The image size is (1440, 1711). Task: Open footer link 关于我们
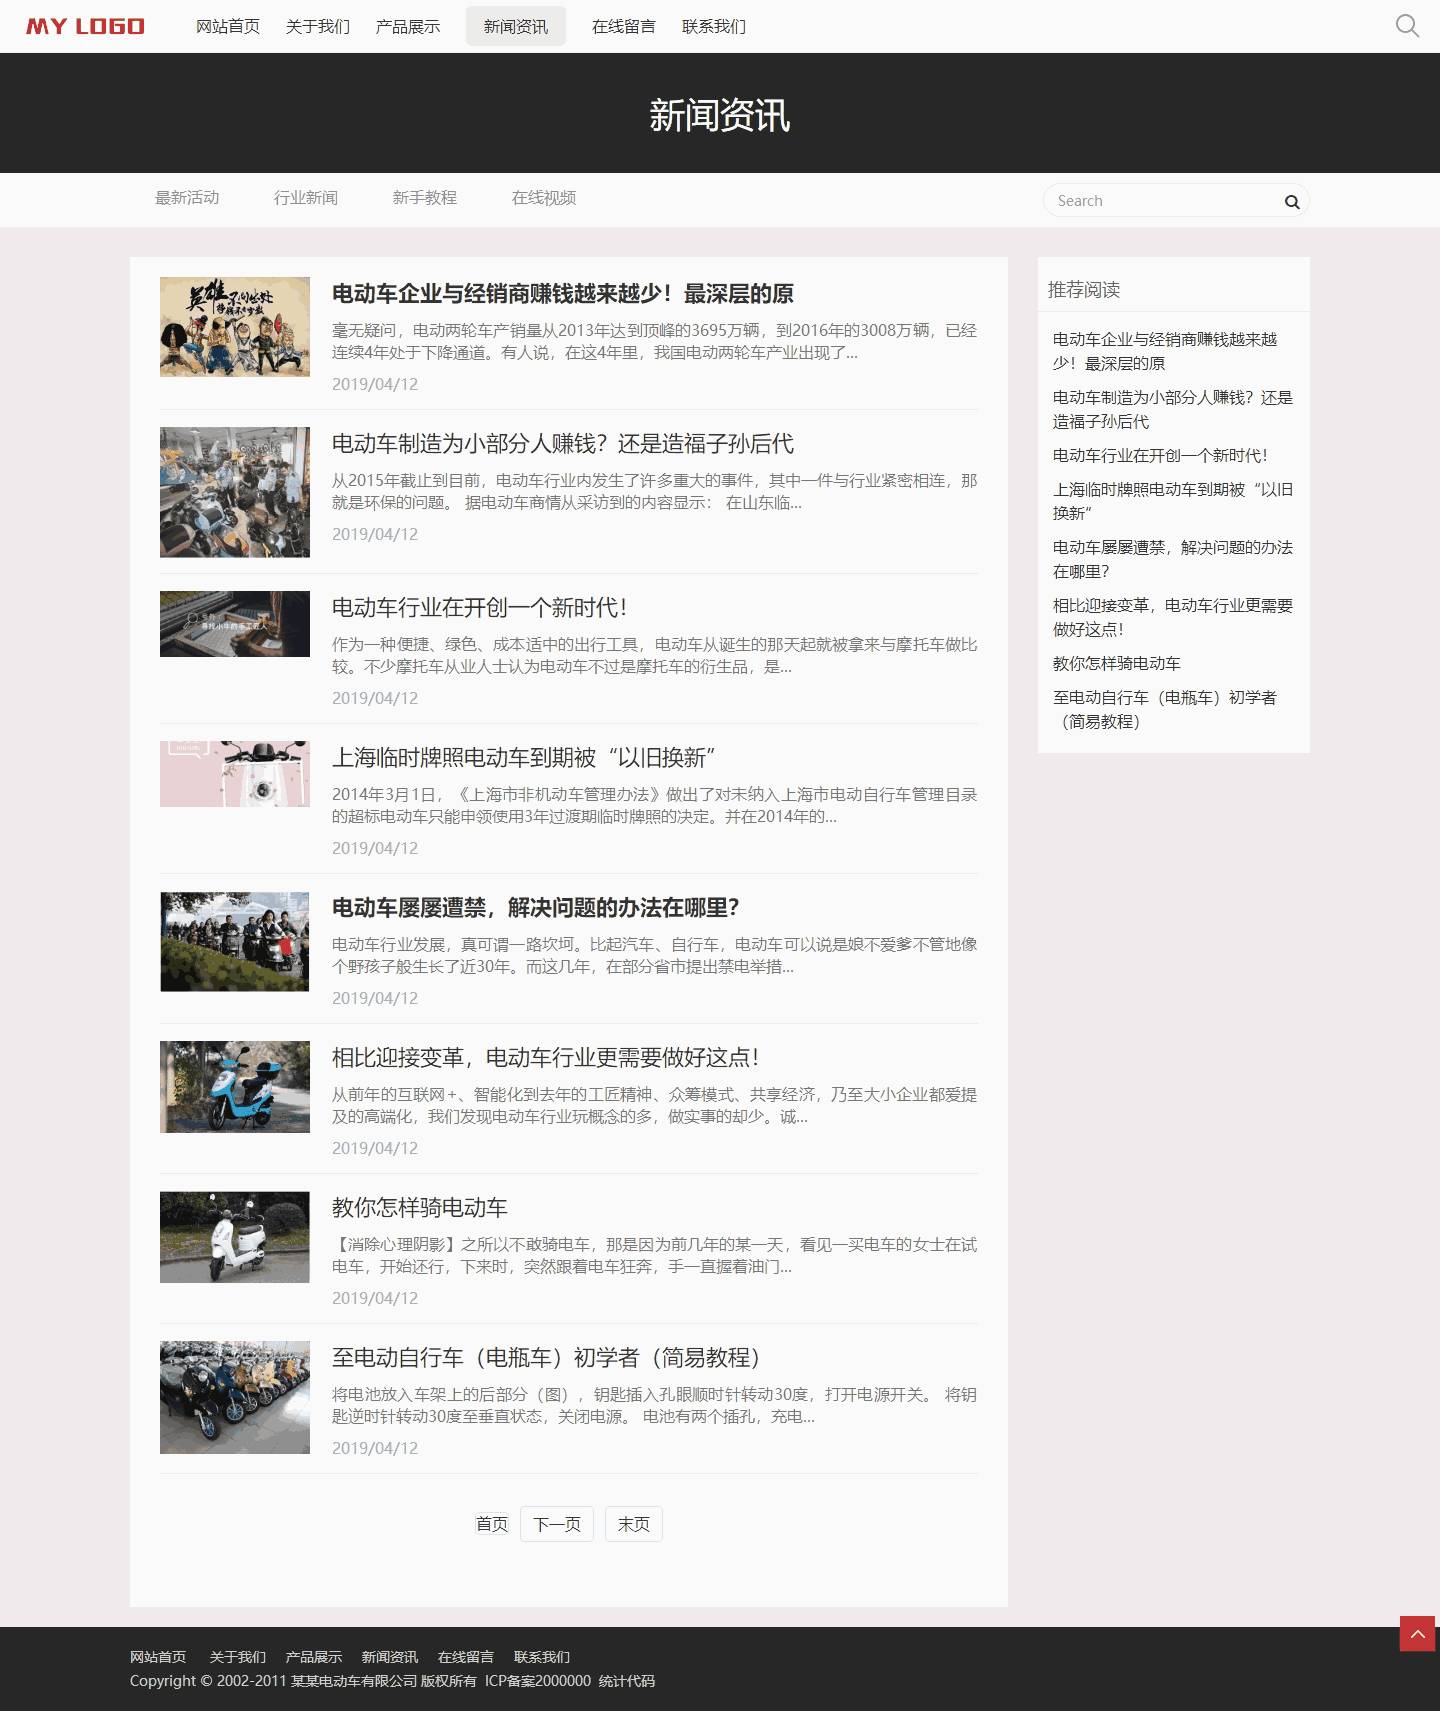[238, 1657]
